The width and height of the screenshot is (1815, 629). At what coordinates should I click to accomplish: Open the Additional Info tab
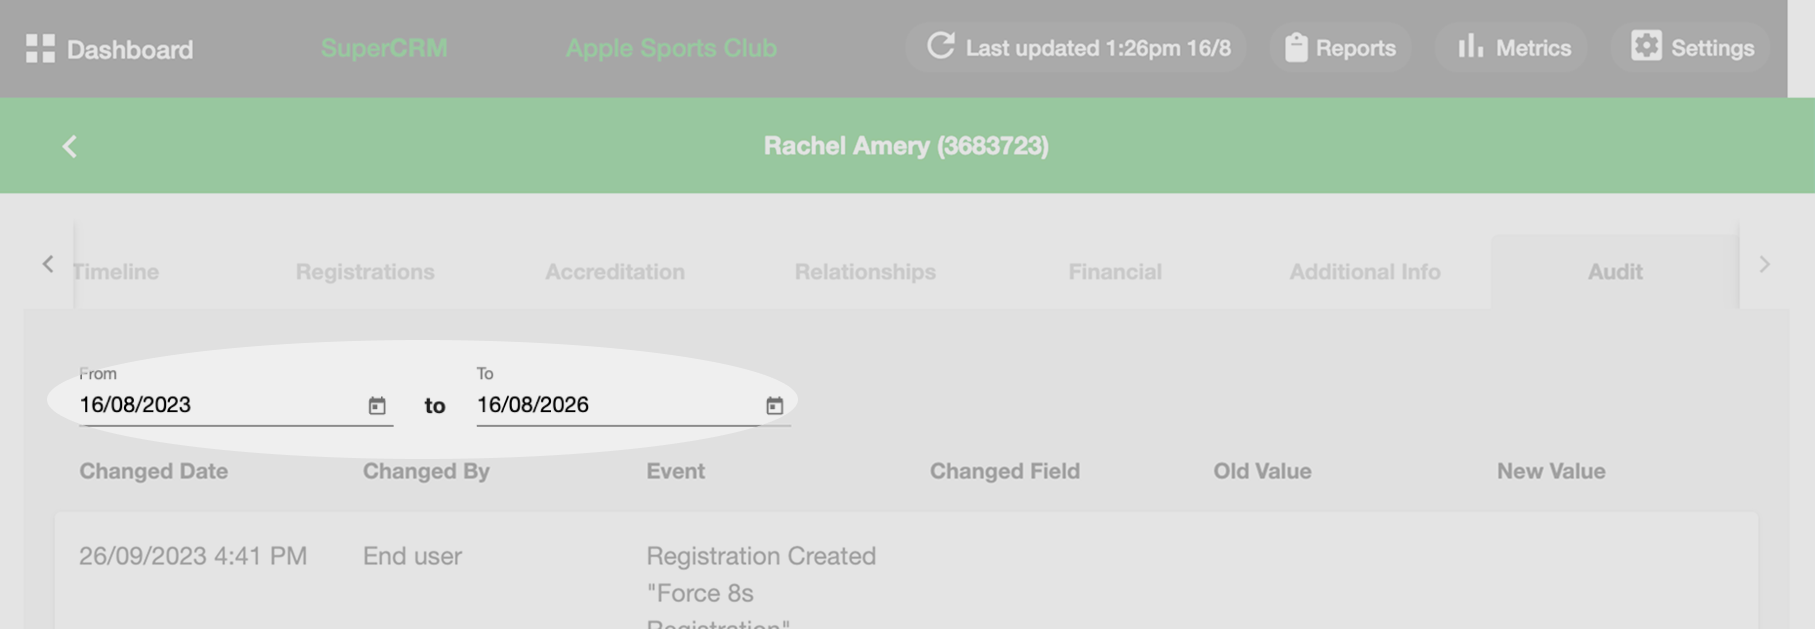tap(1365, 271)
